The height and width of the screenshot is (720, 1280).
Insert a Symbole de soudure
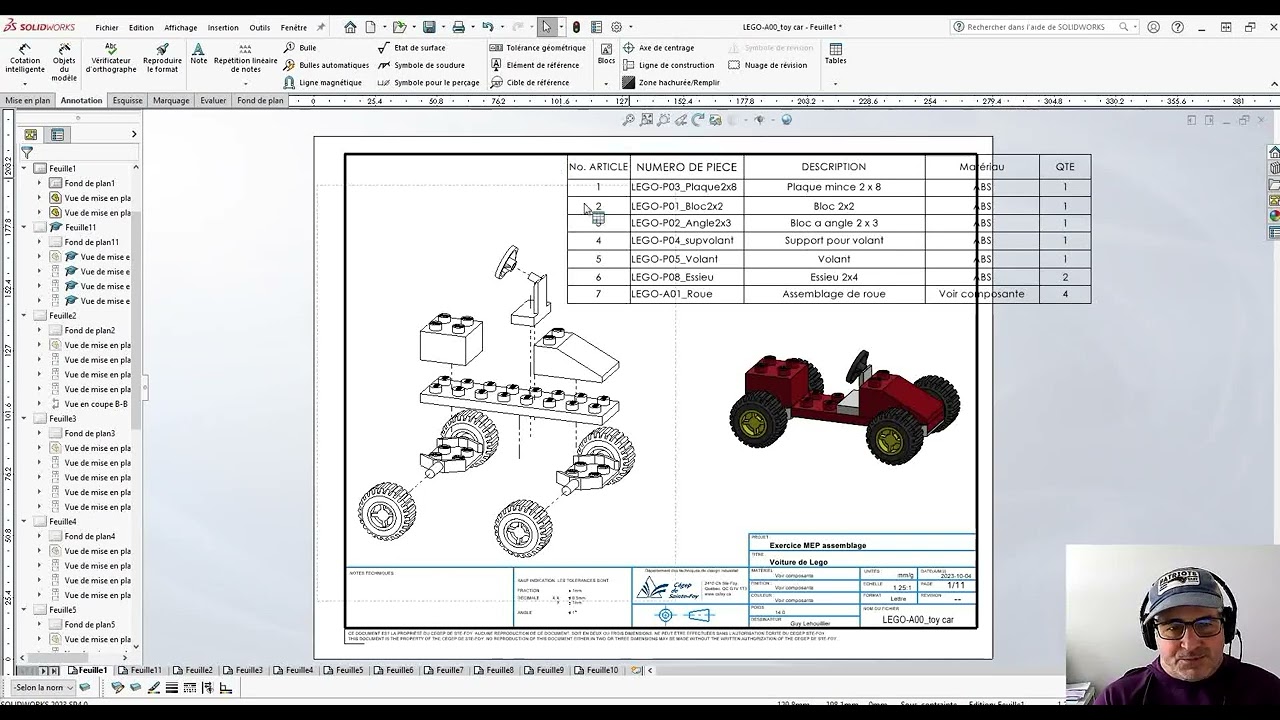pyautogui.click(x=421, y=65)
